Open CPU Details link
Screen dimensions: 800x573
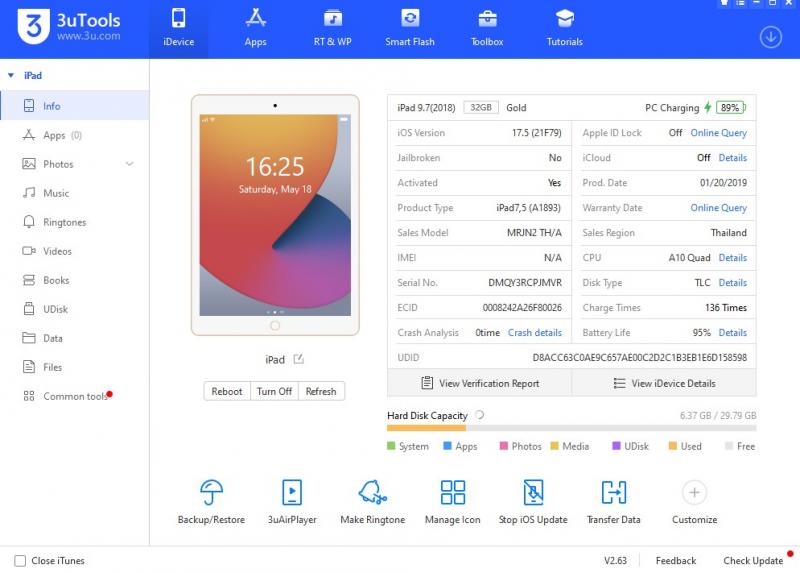pos(733,258)
